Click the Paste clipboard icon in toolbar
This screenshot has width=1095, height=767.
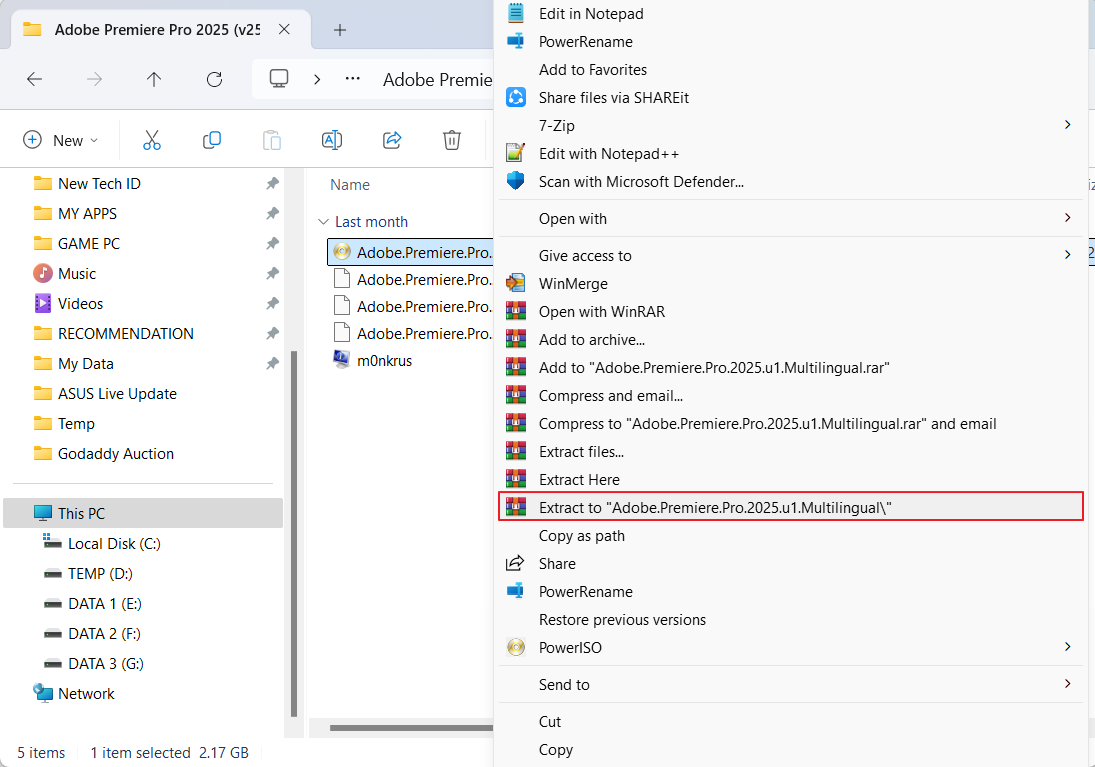[272, 140]
